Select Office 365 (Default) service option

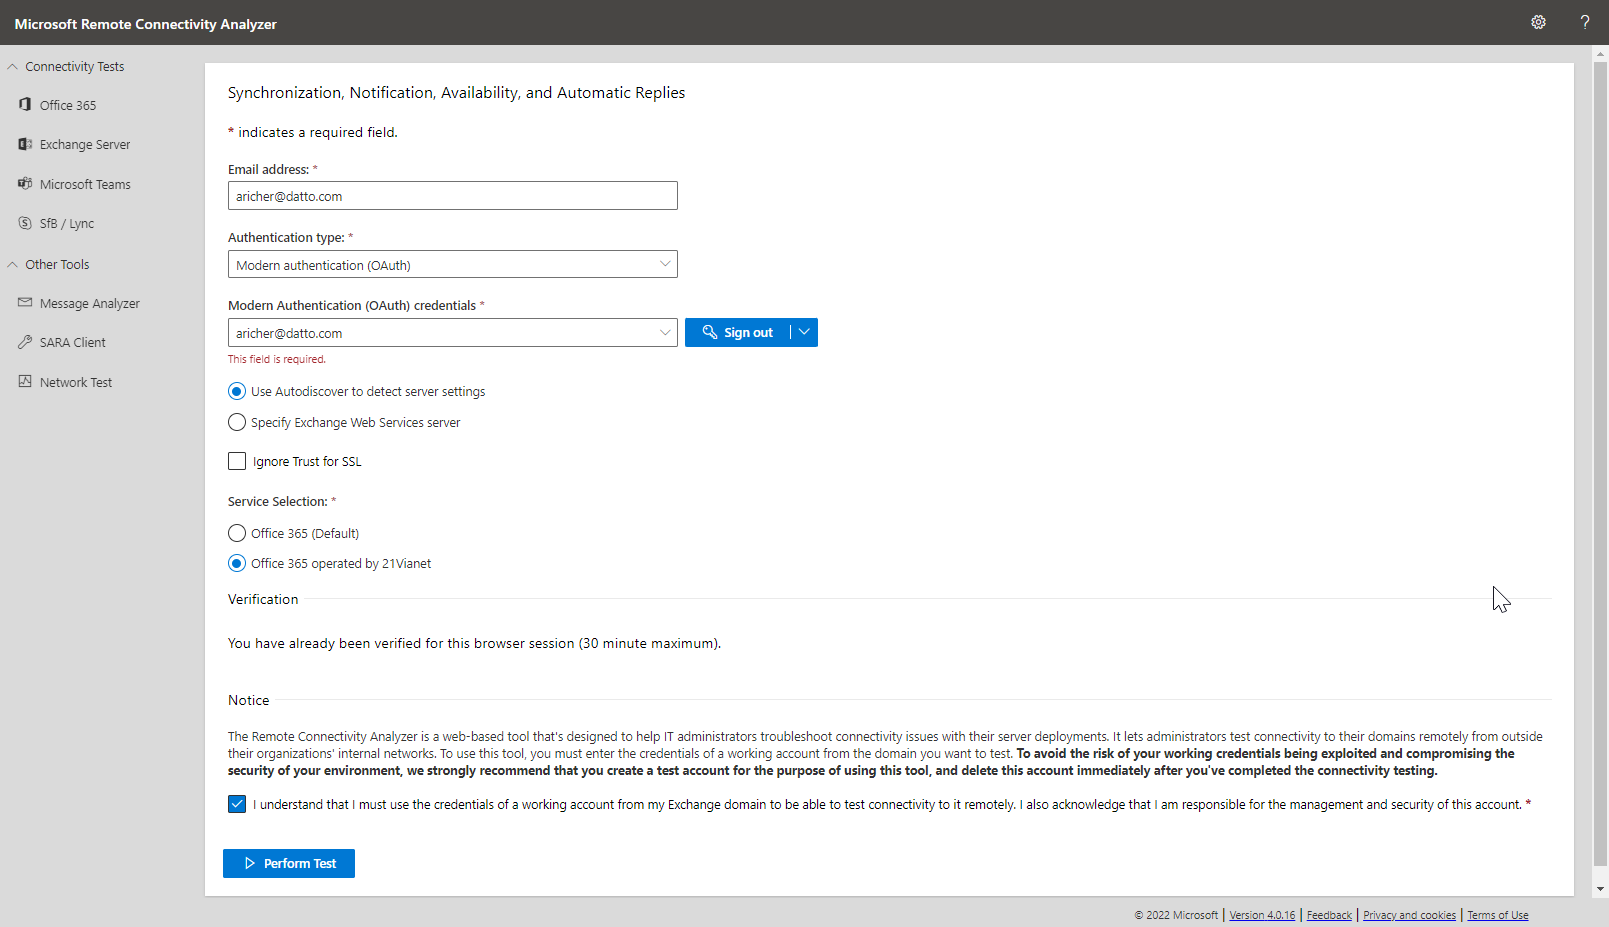pos(237,533)
